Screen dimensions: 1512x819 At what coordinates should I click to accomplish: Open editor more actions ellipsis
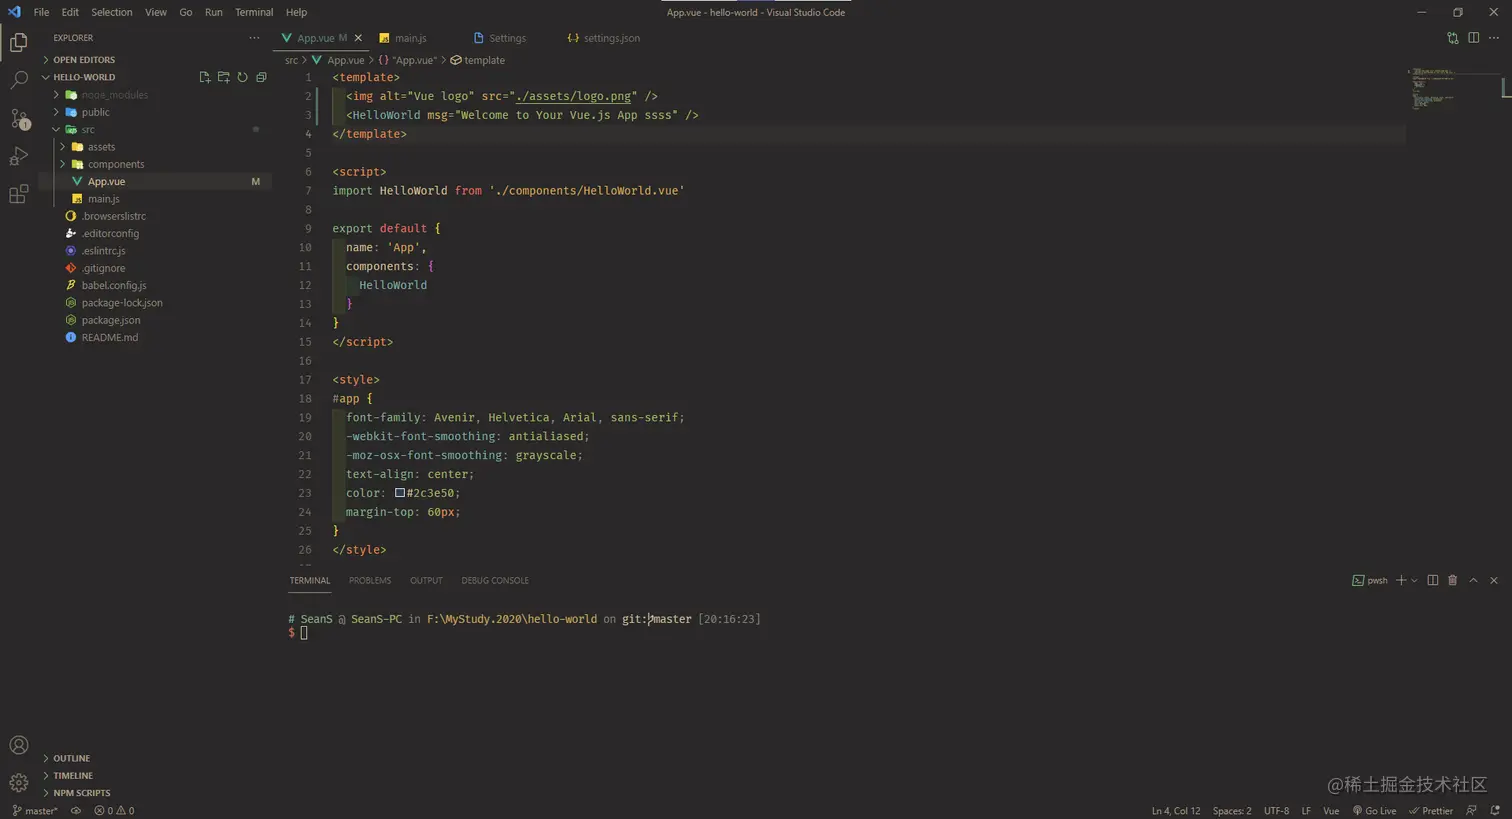tap(1494, 38)
